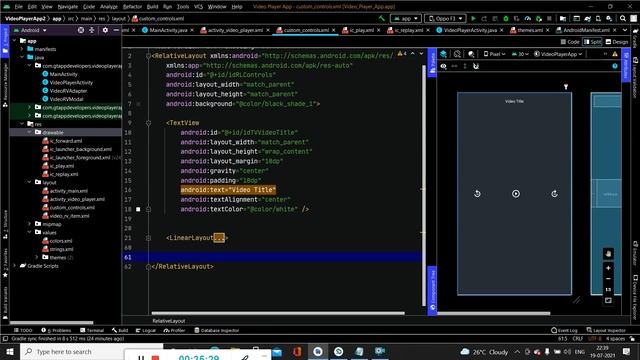Click the Debug app bug icon
Screen dimensions: 640x360
click(506, 18)
